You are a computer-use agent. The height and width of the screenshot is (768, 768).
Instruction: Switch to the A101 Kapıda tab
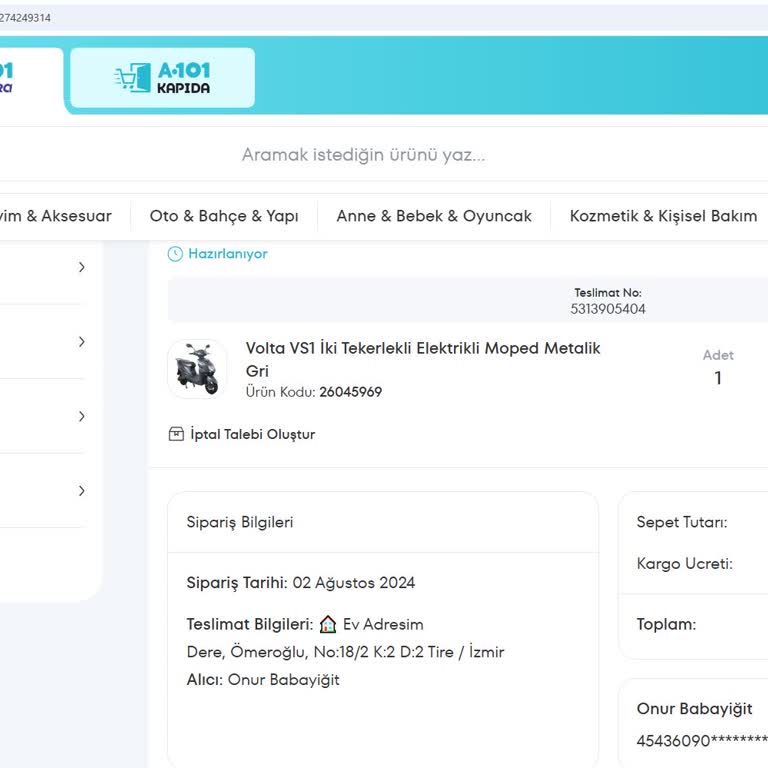pos(162,78)
